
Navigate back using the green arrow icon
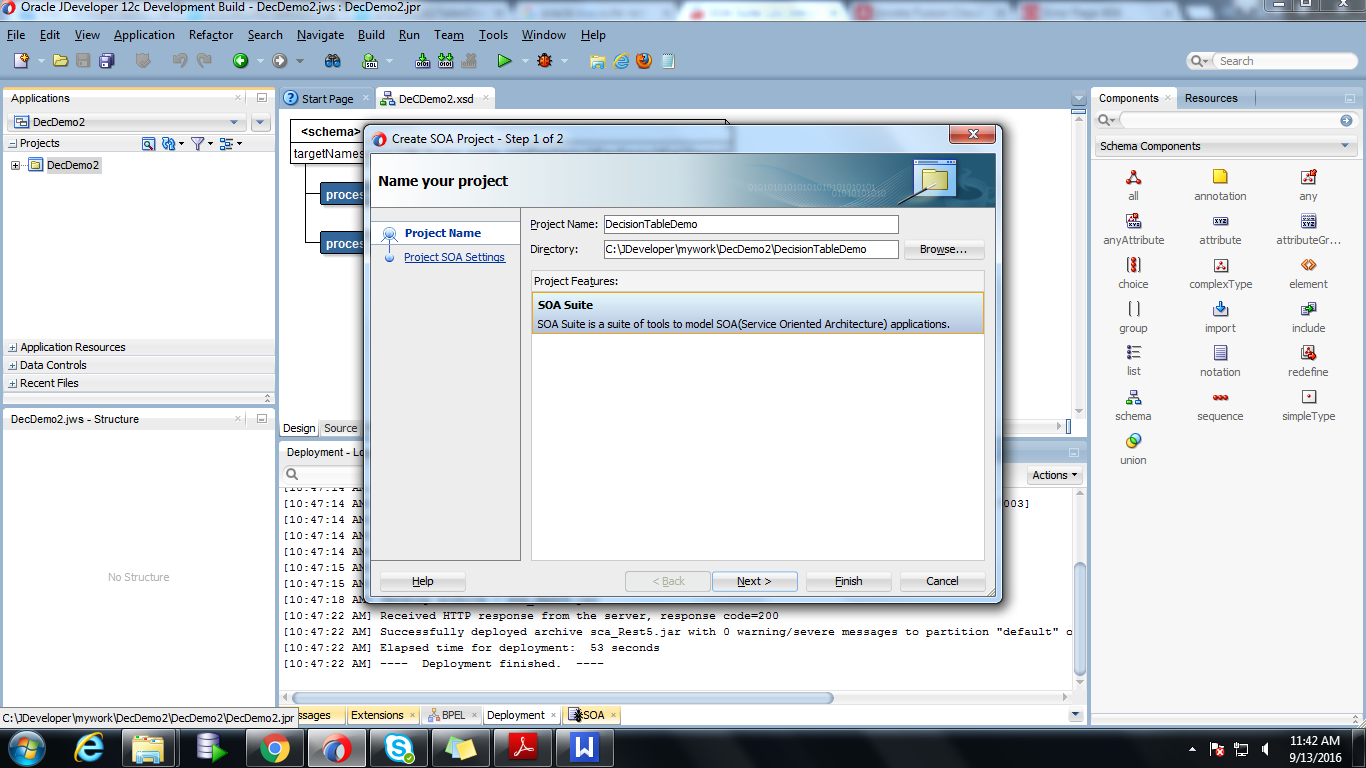tap(240, 60)
